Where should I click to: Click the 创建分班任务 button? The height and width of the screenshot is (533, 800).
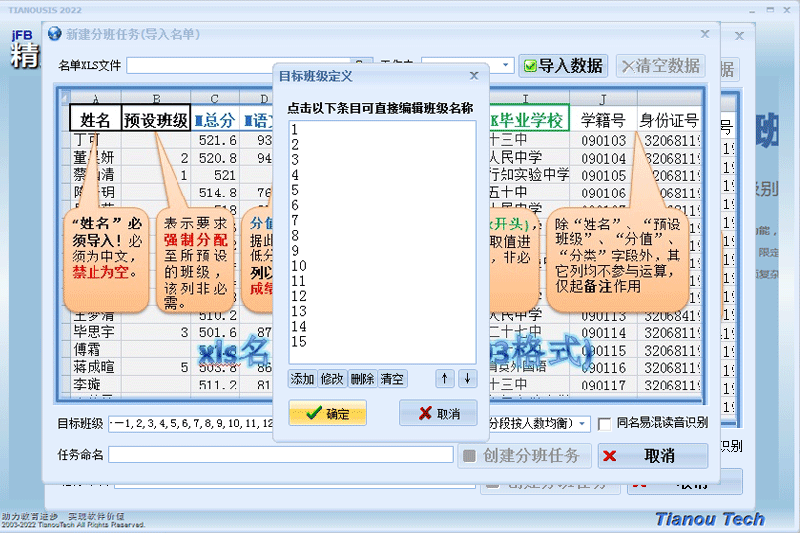pyautogui.click(x=524, y=455)
